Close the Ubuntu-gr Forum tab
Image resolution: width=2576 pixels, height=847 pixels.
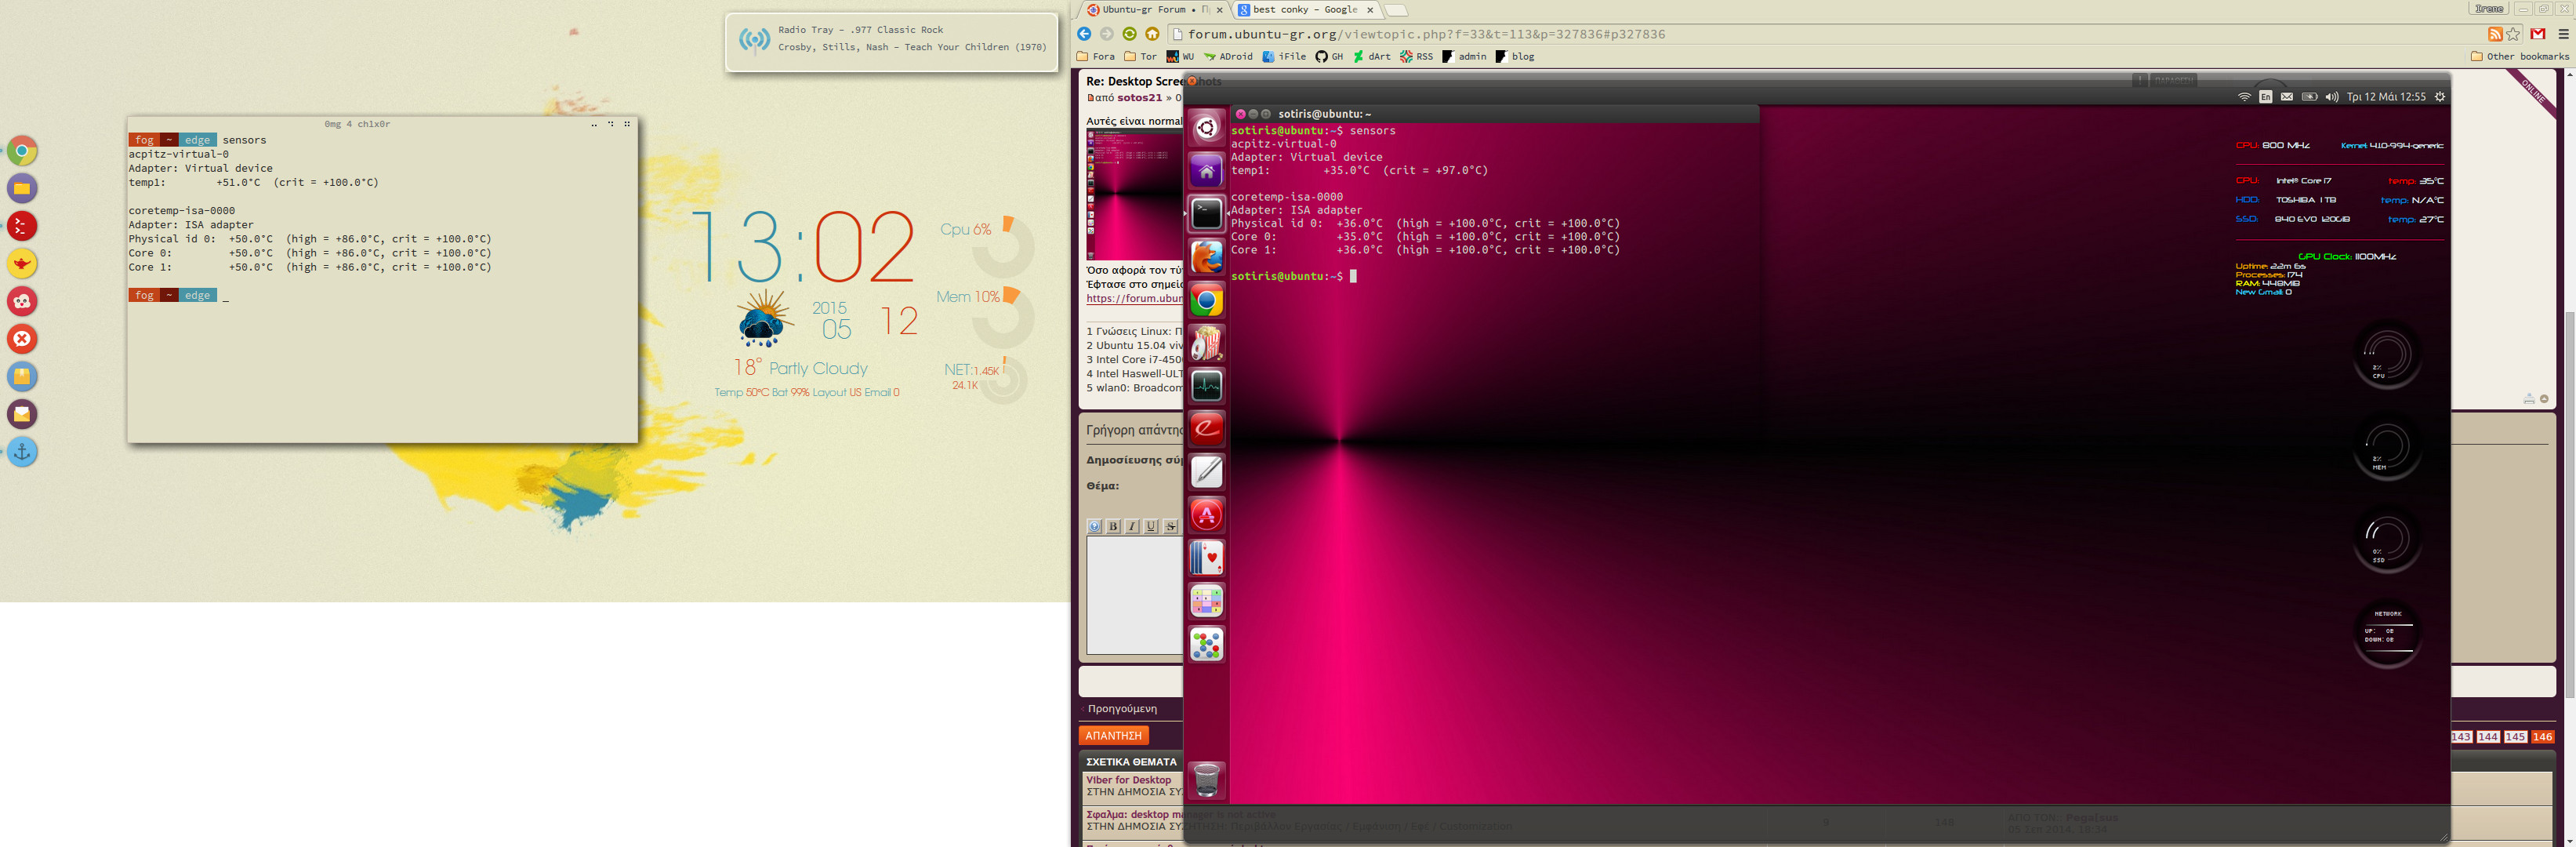(x=1219, y=10)
